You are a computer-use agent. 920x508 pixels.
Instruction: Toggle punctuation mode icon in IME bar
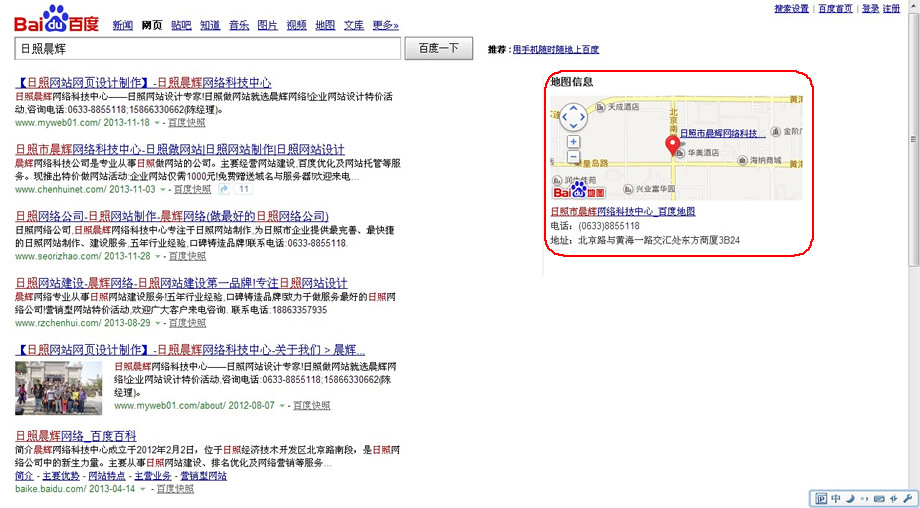click(864, 499)
